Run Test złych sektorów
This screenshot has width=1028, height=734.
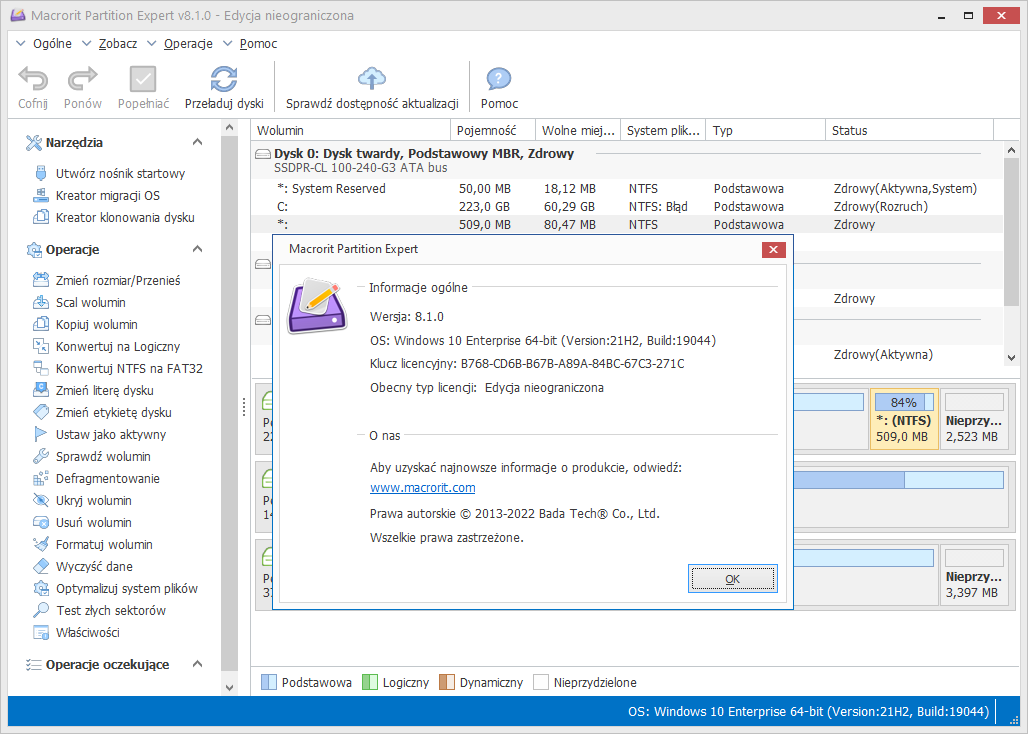(x=111, y=610)
